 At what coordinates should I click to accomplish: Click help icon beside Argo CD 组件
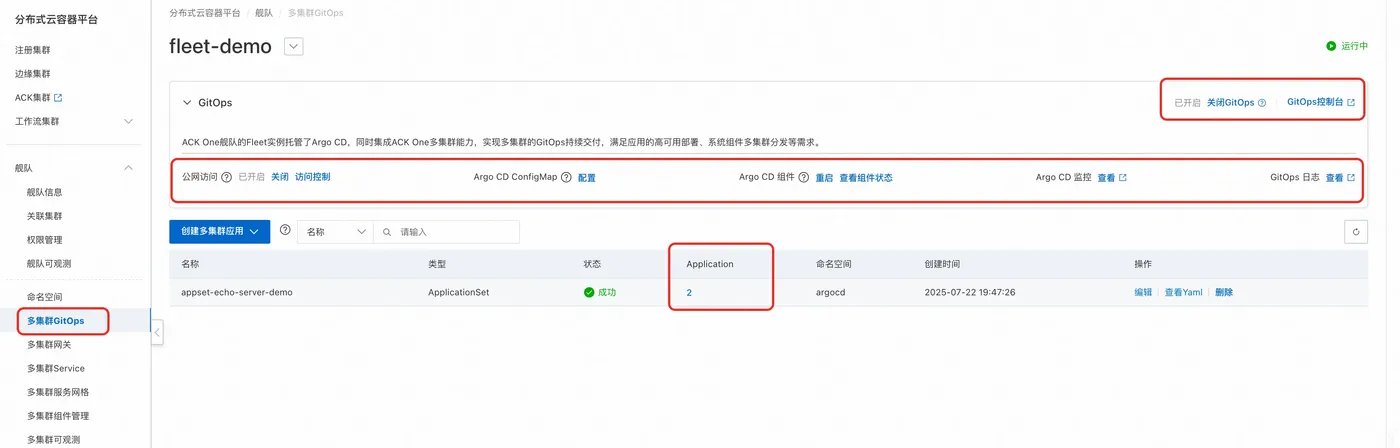pyautogui.click(x=804, y=177)
